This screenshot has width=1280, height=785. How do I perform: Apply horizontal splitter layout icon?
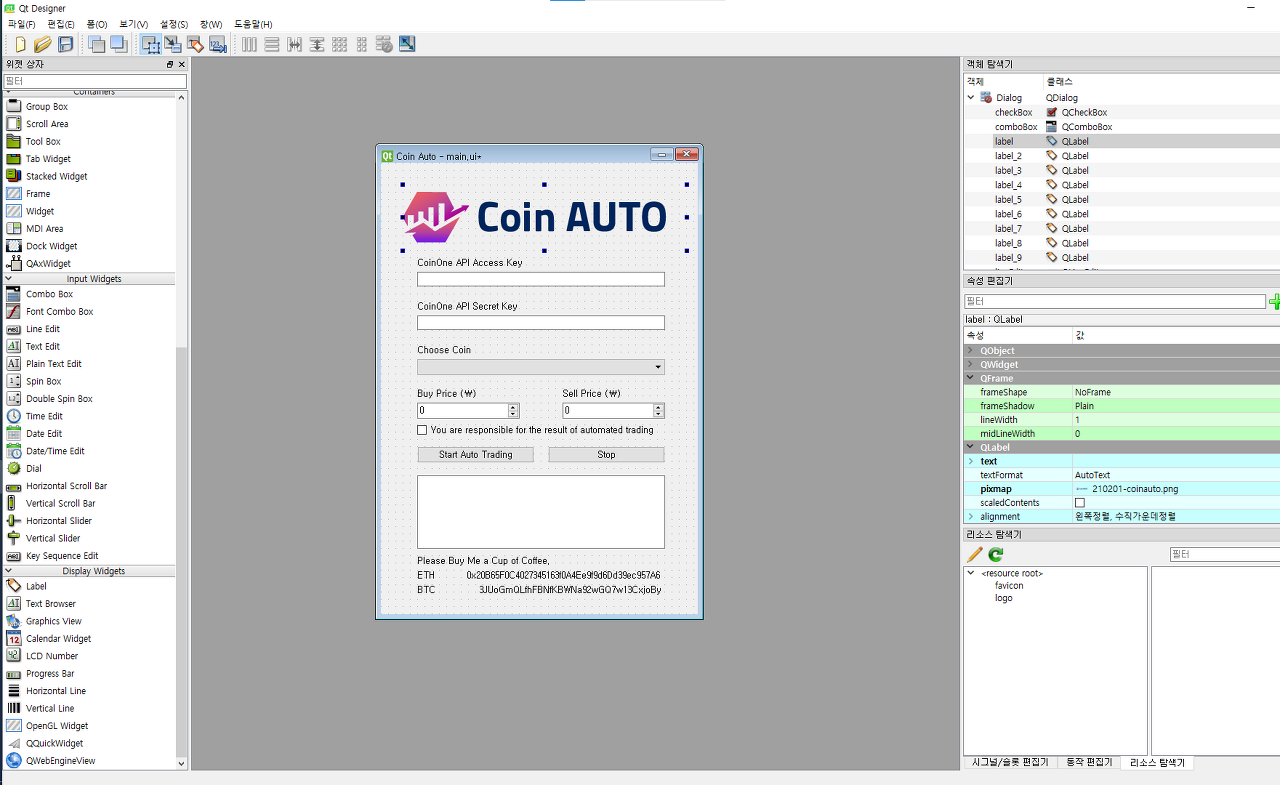[294, 44]
